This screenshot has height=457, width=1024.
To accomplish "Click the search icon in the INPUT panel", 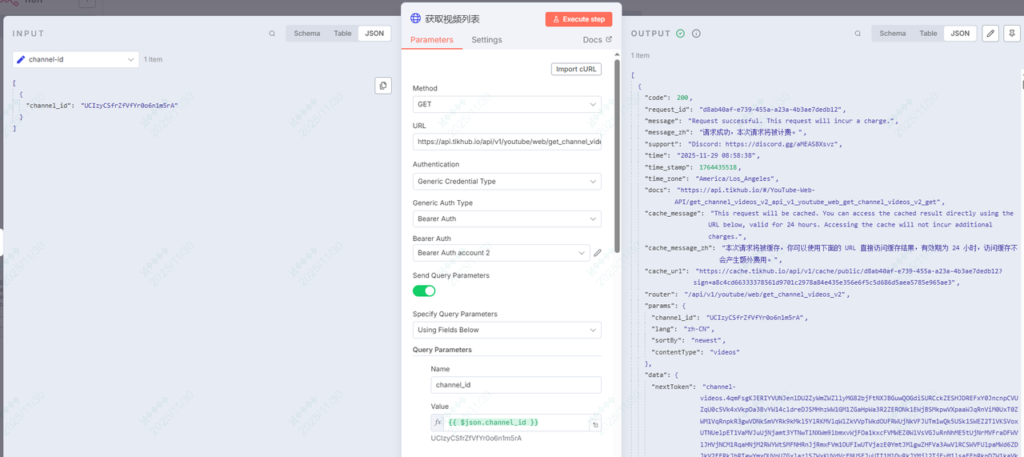I will point(272,33).
